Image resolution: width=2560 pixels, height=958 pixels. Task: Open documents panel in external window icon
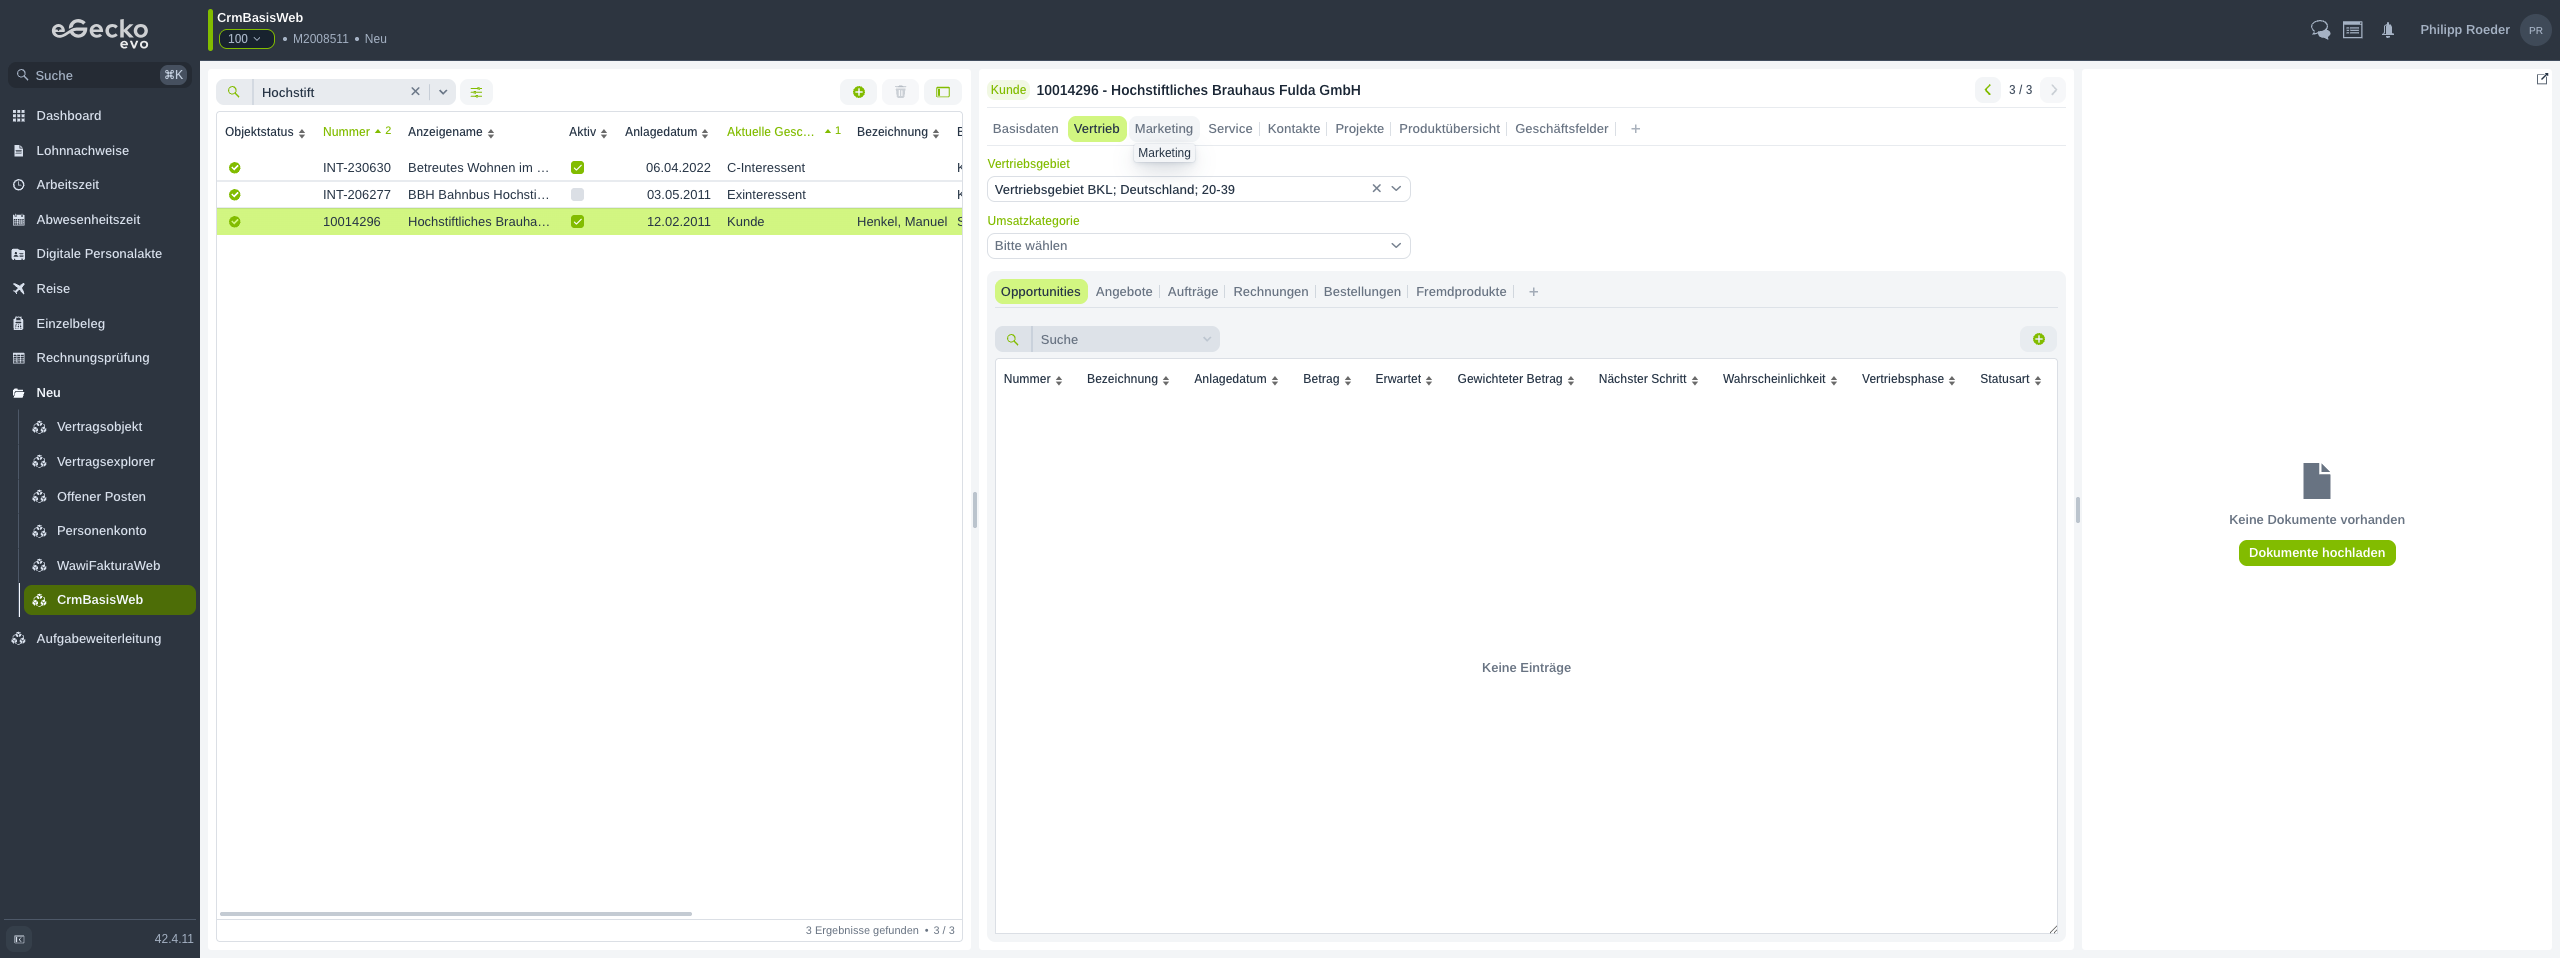coord(2542,79)
